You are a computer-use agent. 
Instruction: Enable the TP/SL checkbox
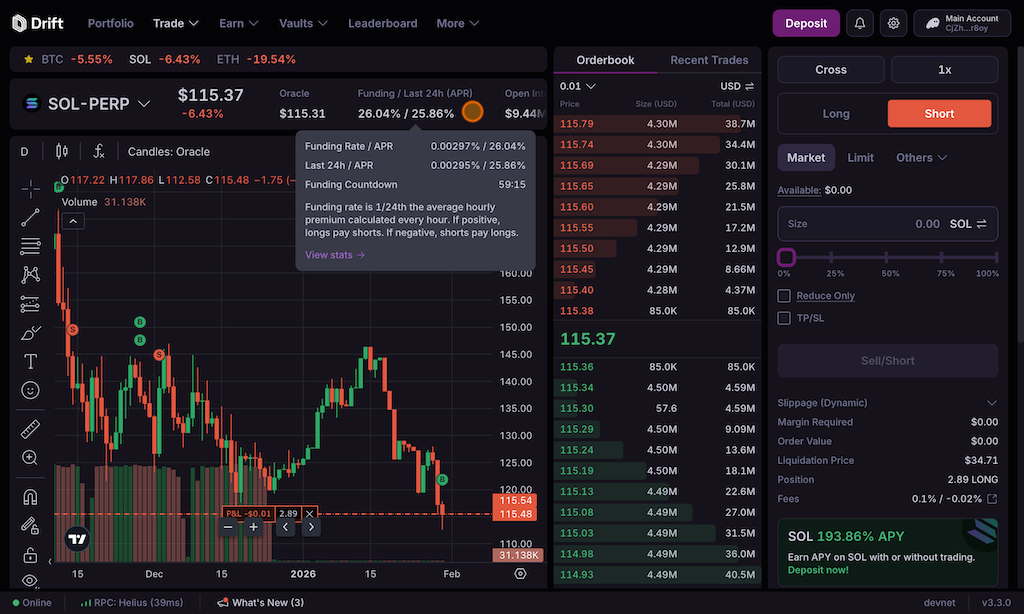pyautogui.click(x=785, y=318)
